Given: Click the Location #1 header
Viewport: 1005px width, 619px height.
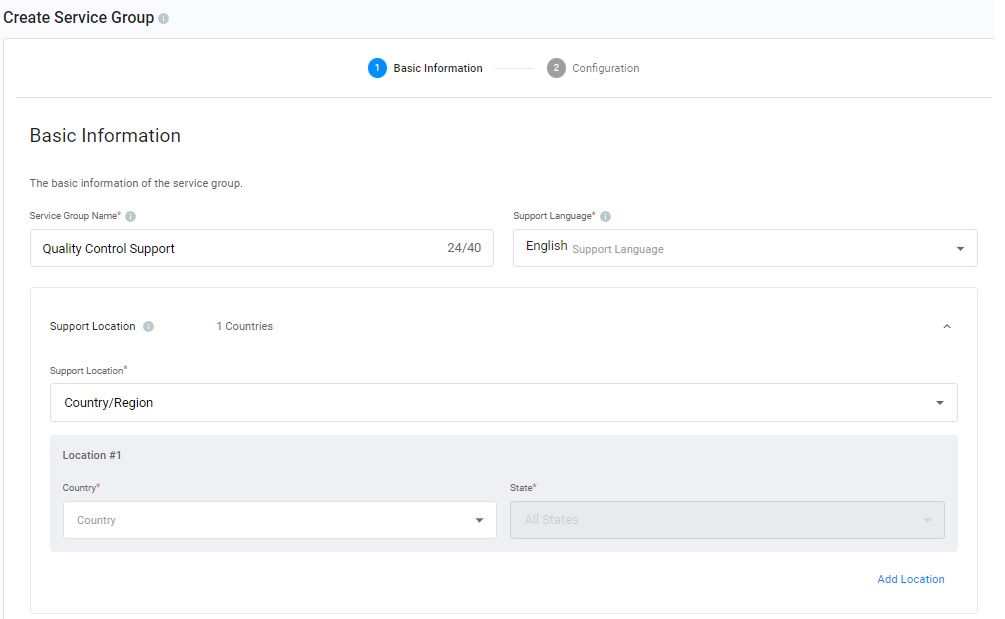Looking at the screenshot, I should [x=92, y=455].
